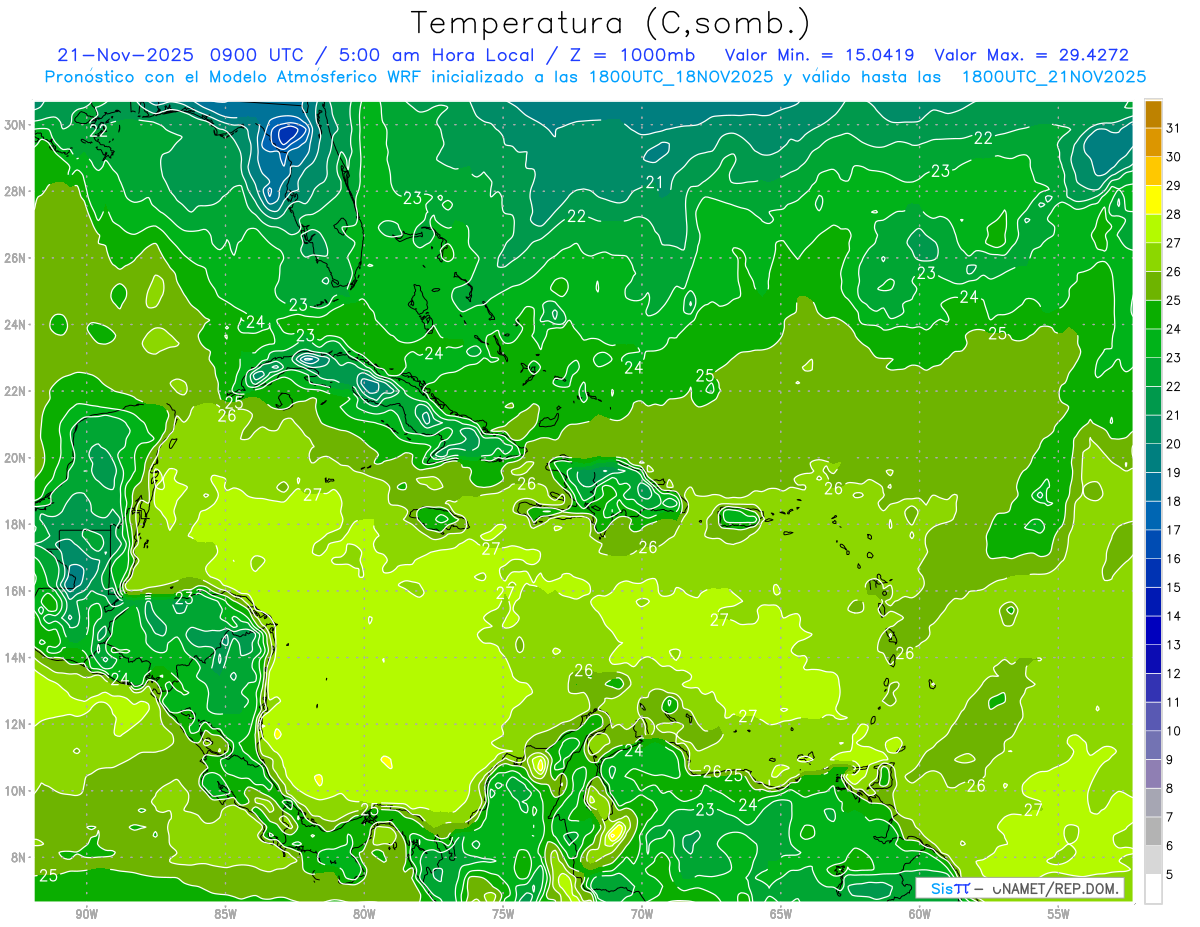This screenshot has width=1200, height=927.
Task: Pick the teal swatch between 19 and 20
Action: (x=1153, y=459)
